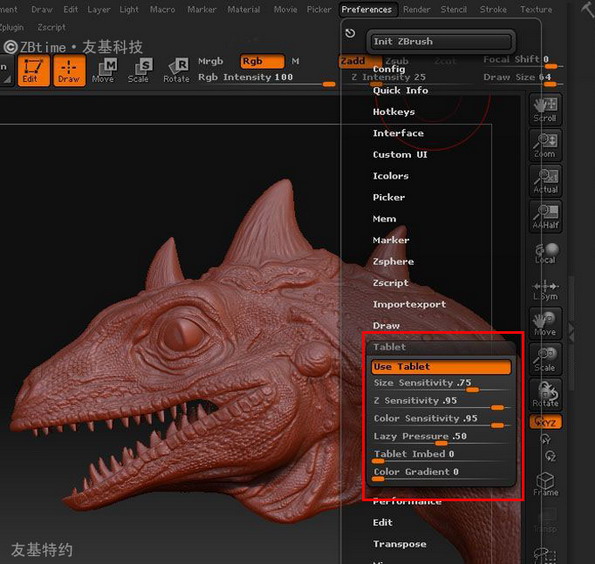Toggle the M material mode
Image resolution: width=595 pixels, height=564 pixels.
tap(295, 61)
